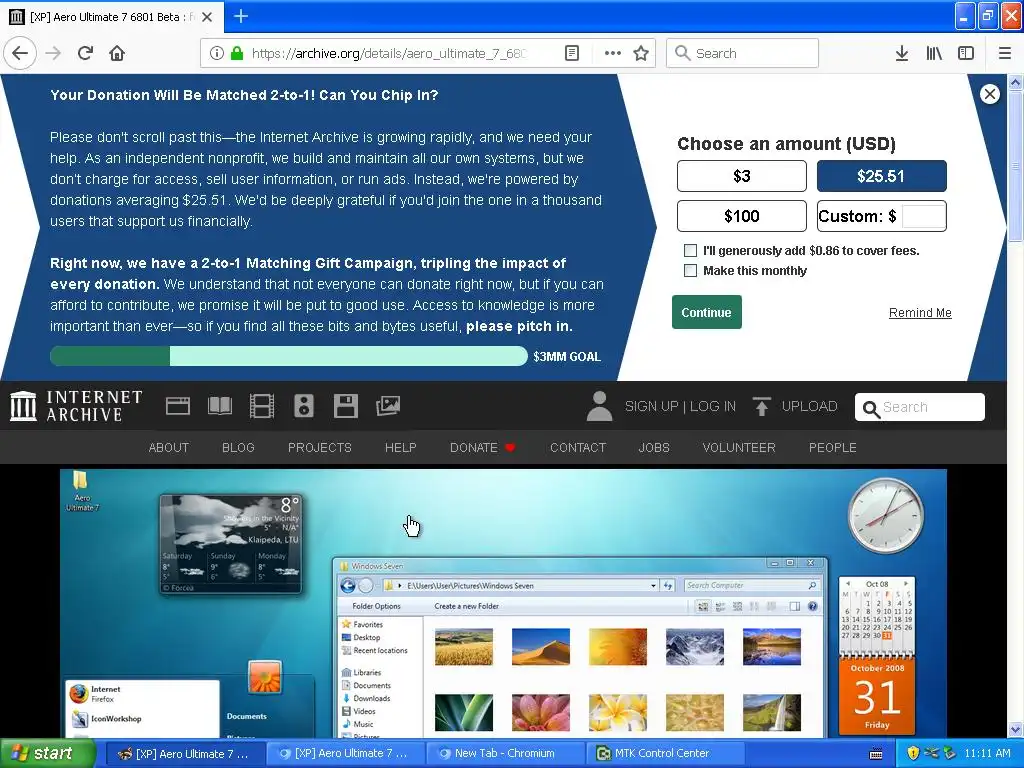Open the DONATE menu item

tap(482, 447)
